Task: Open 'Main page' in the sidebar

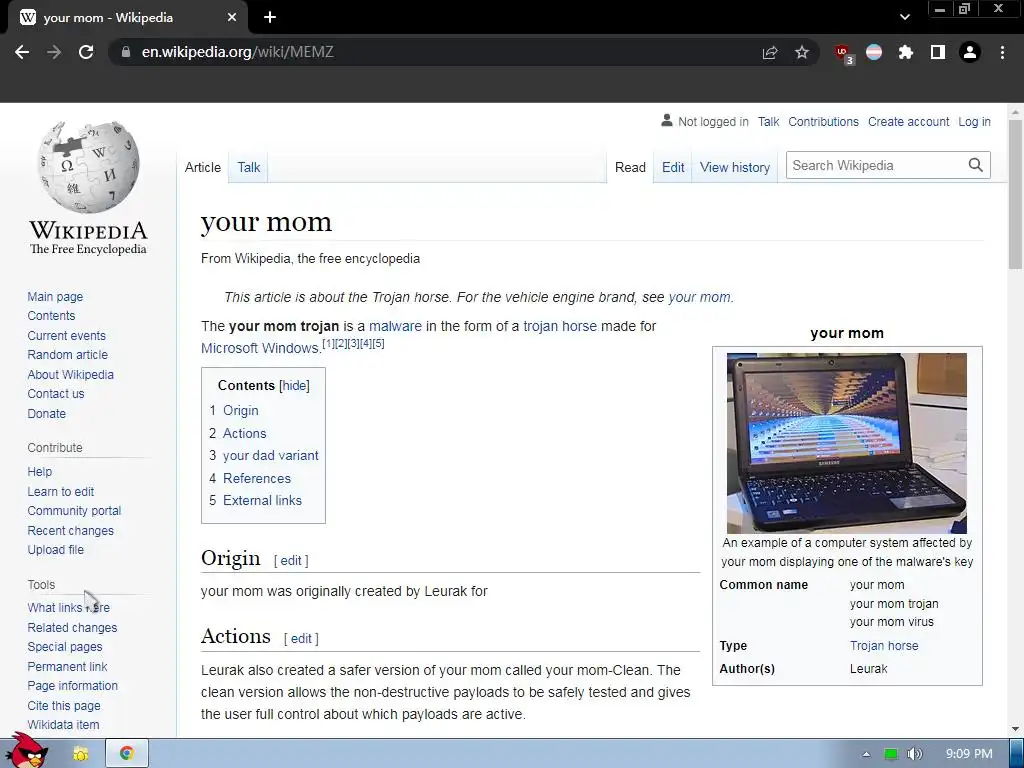Action: pos(55,296)
